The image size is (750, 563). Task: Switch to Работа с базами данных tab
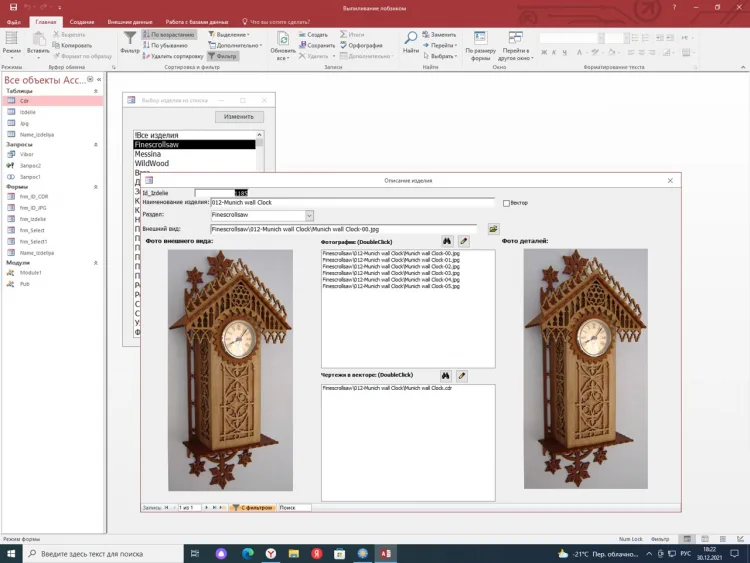(197, 22)
